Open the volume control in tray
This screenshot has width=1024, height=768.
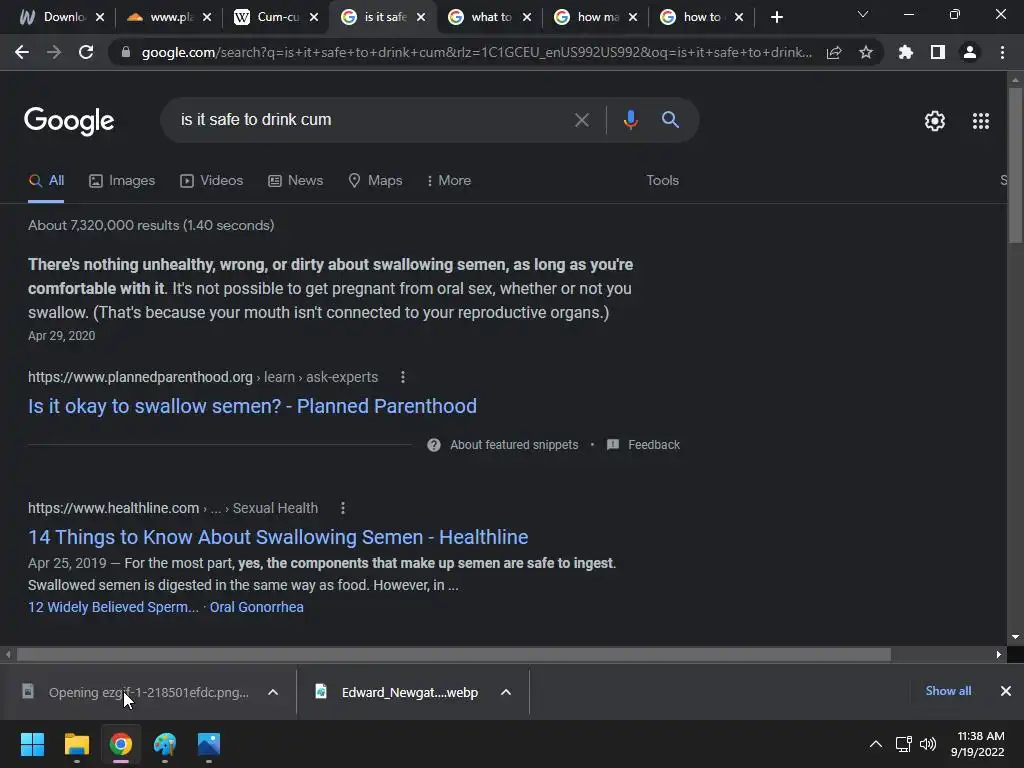coord(927,744)
